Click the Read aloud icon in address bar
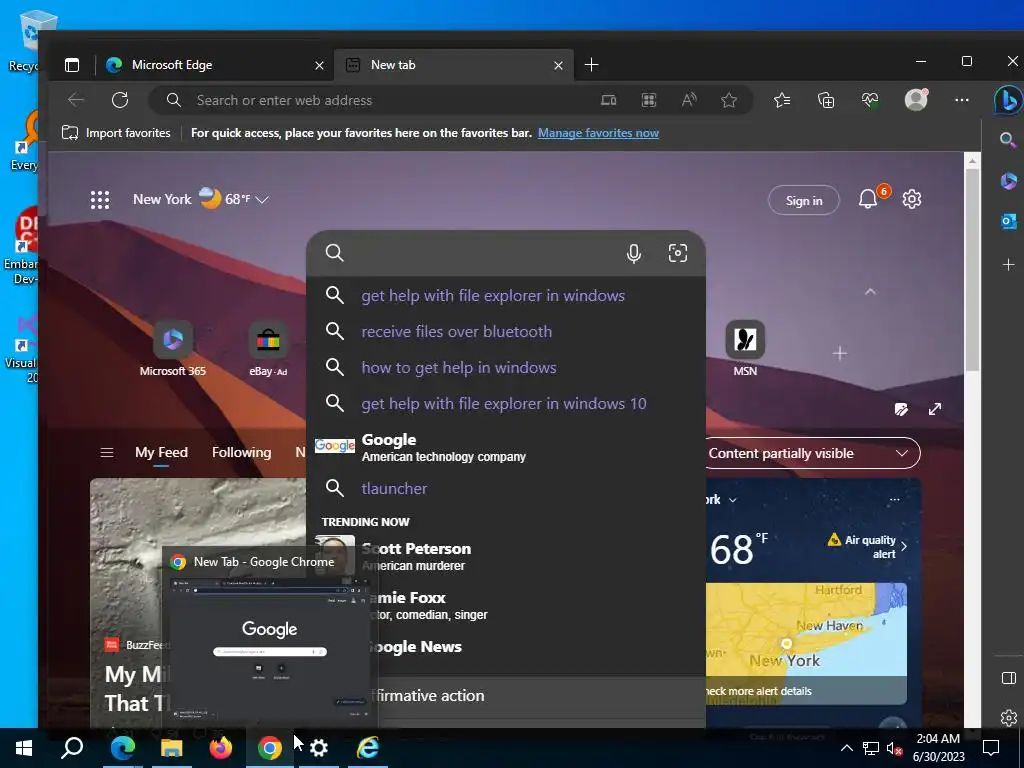Image resolution: width=1024 pixels, height=768 pixels. [688, 100]
